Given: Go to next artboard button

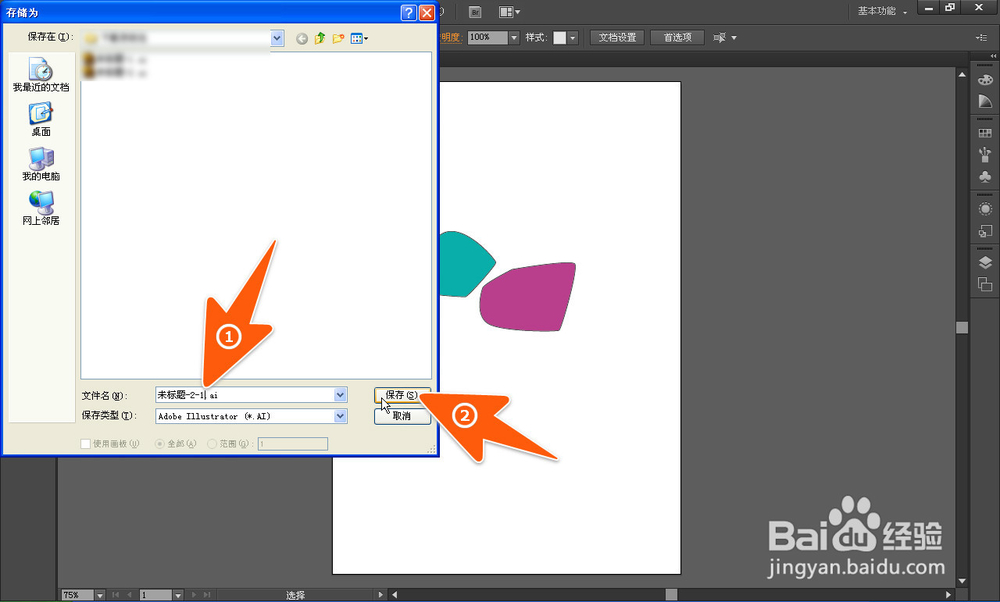Looking at the screenshot, I should click(193, 595).
